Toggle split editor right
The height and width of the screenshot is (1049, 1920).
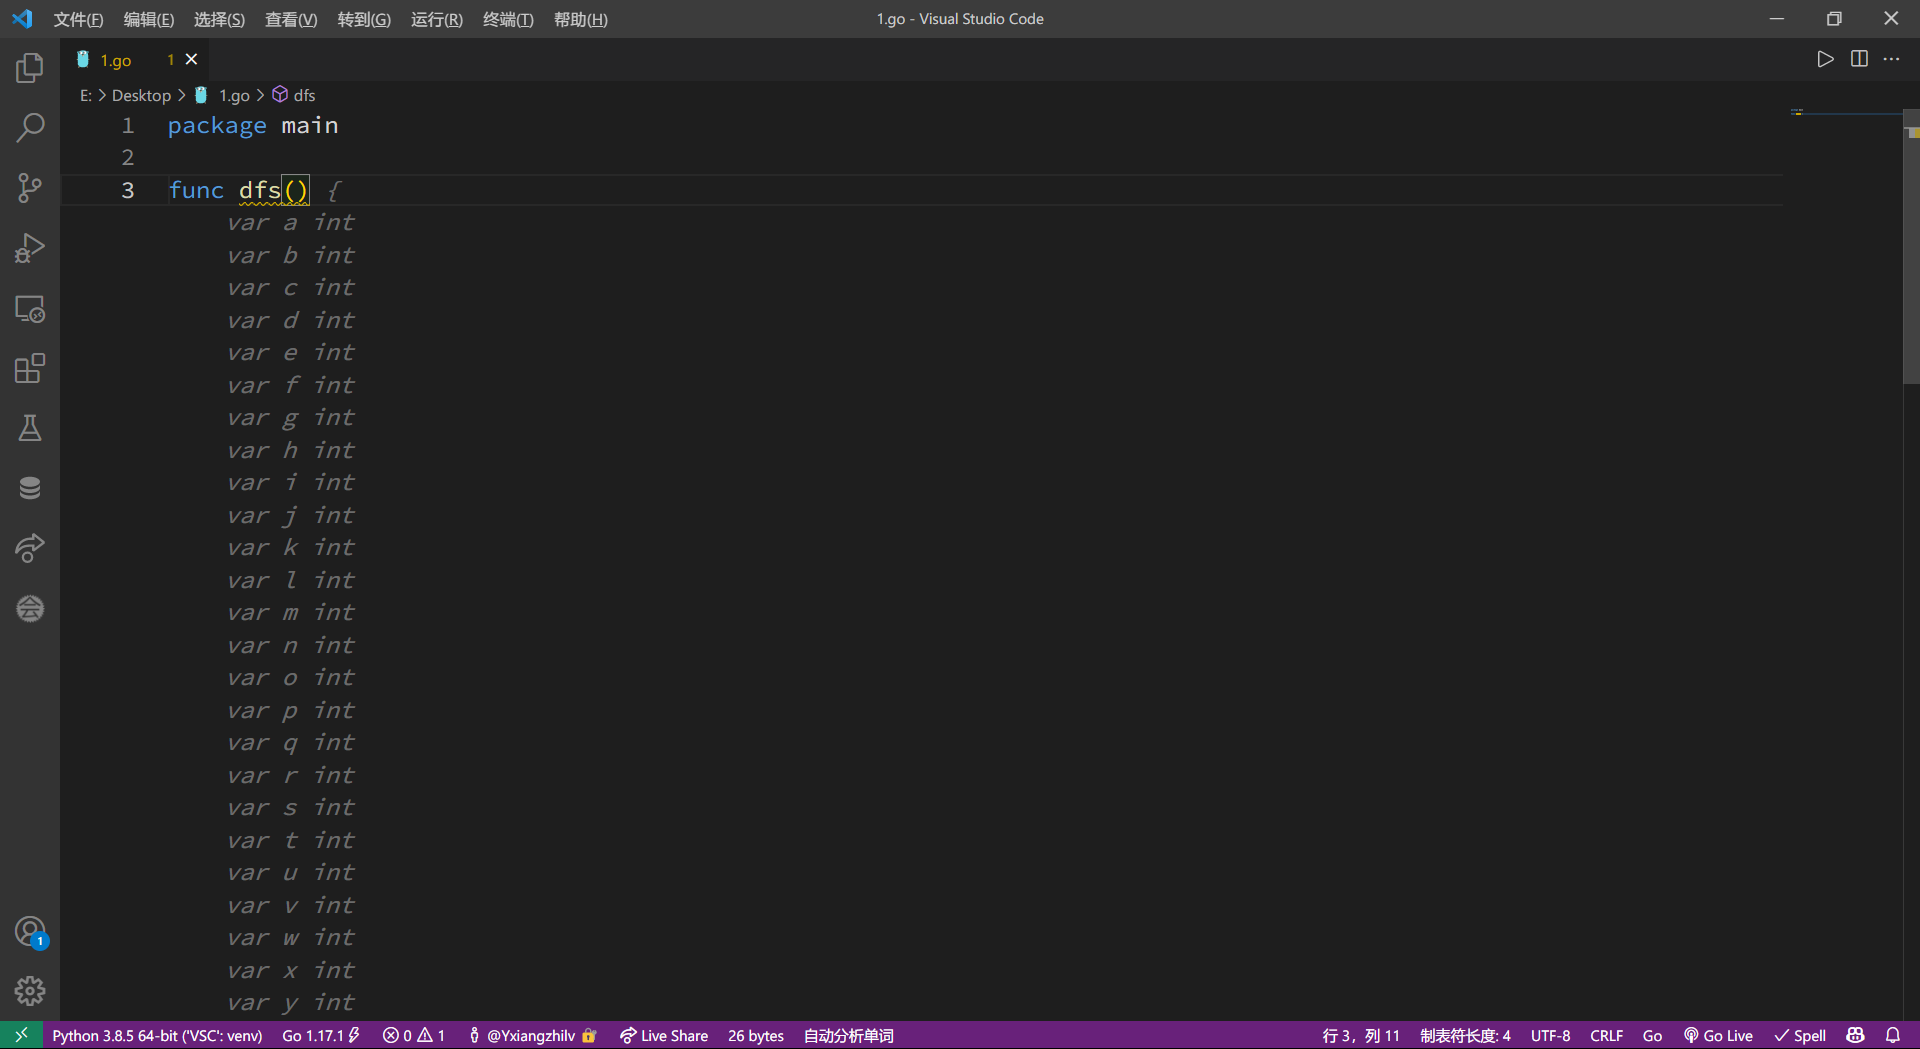[1859, 59]
